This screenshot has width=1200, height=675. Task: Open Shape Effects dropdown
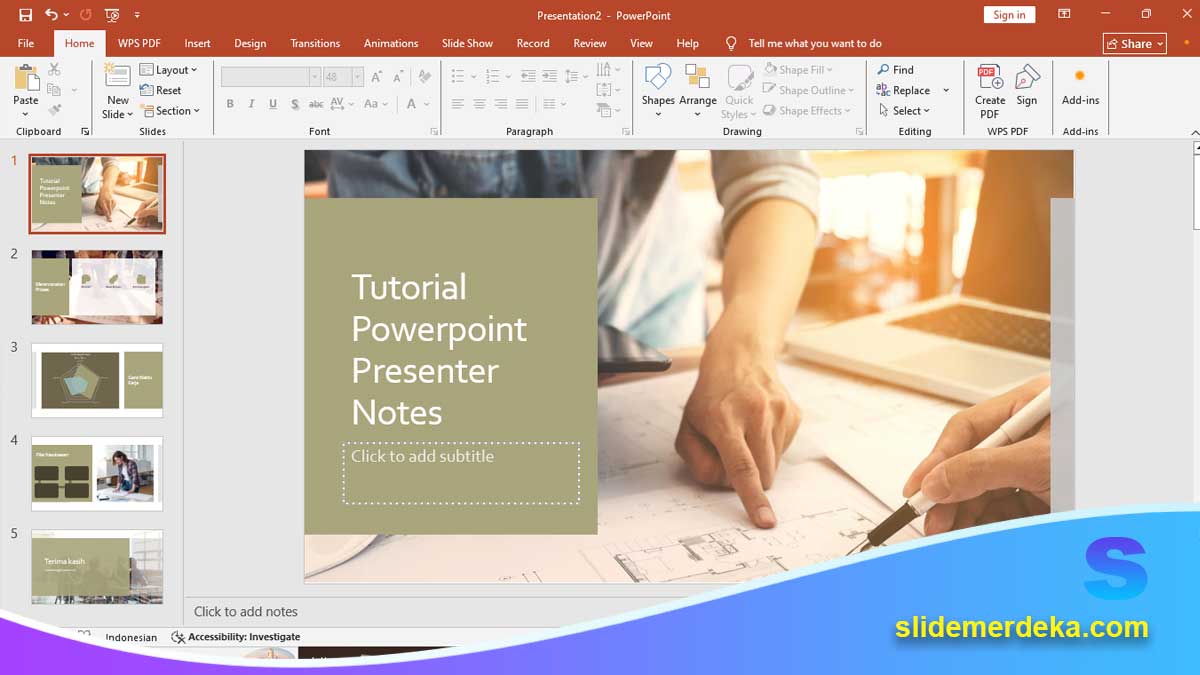[807, 111]
